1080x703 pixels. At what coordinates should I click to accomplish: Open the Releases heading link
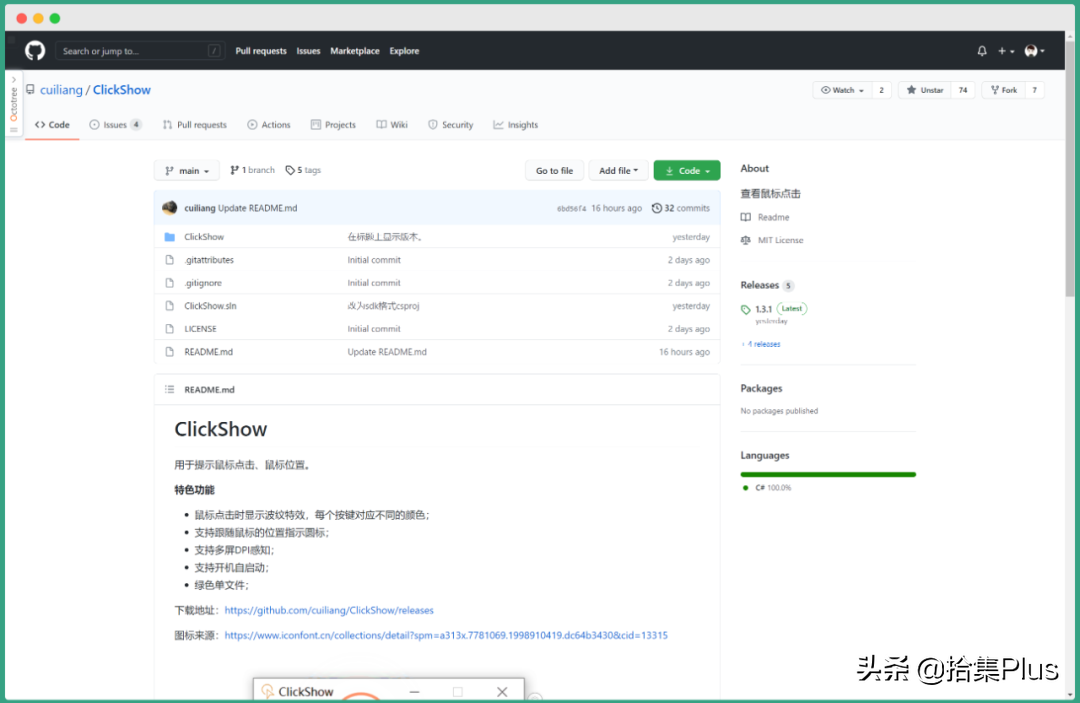(x=760, y=285)
